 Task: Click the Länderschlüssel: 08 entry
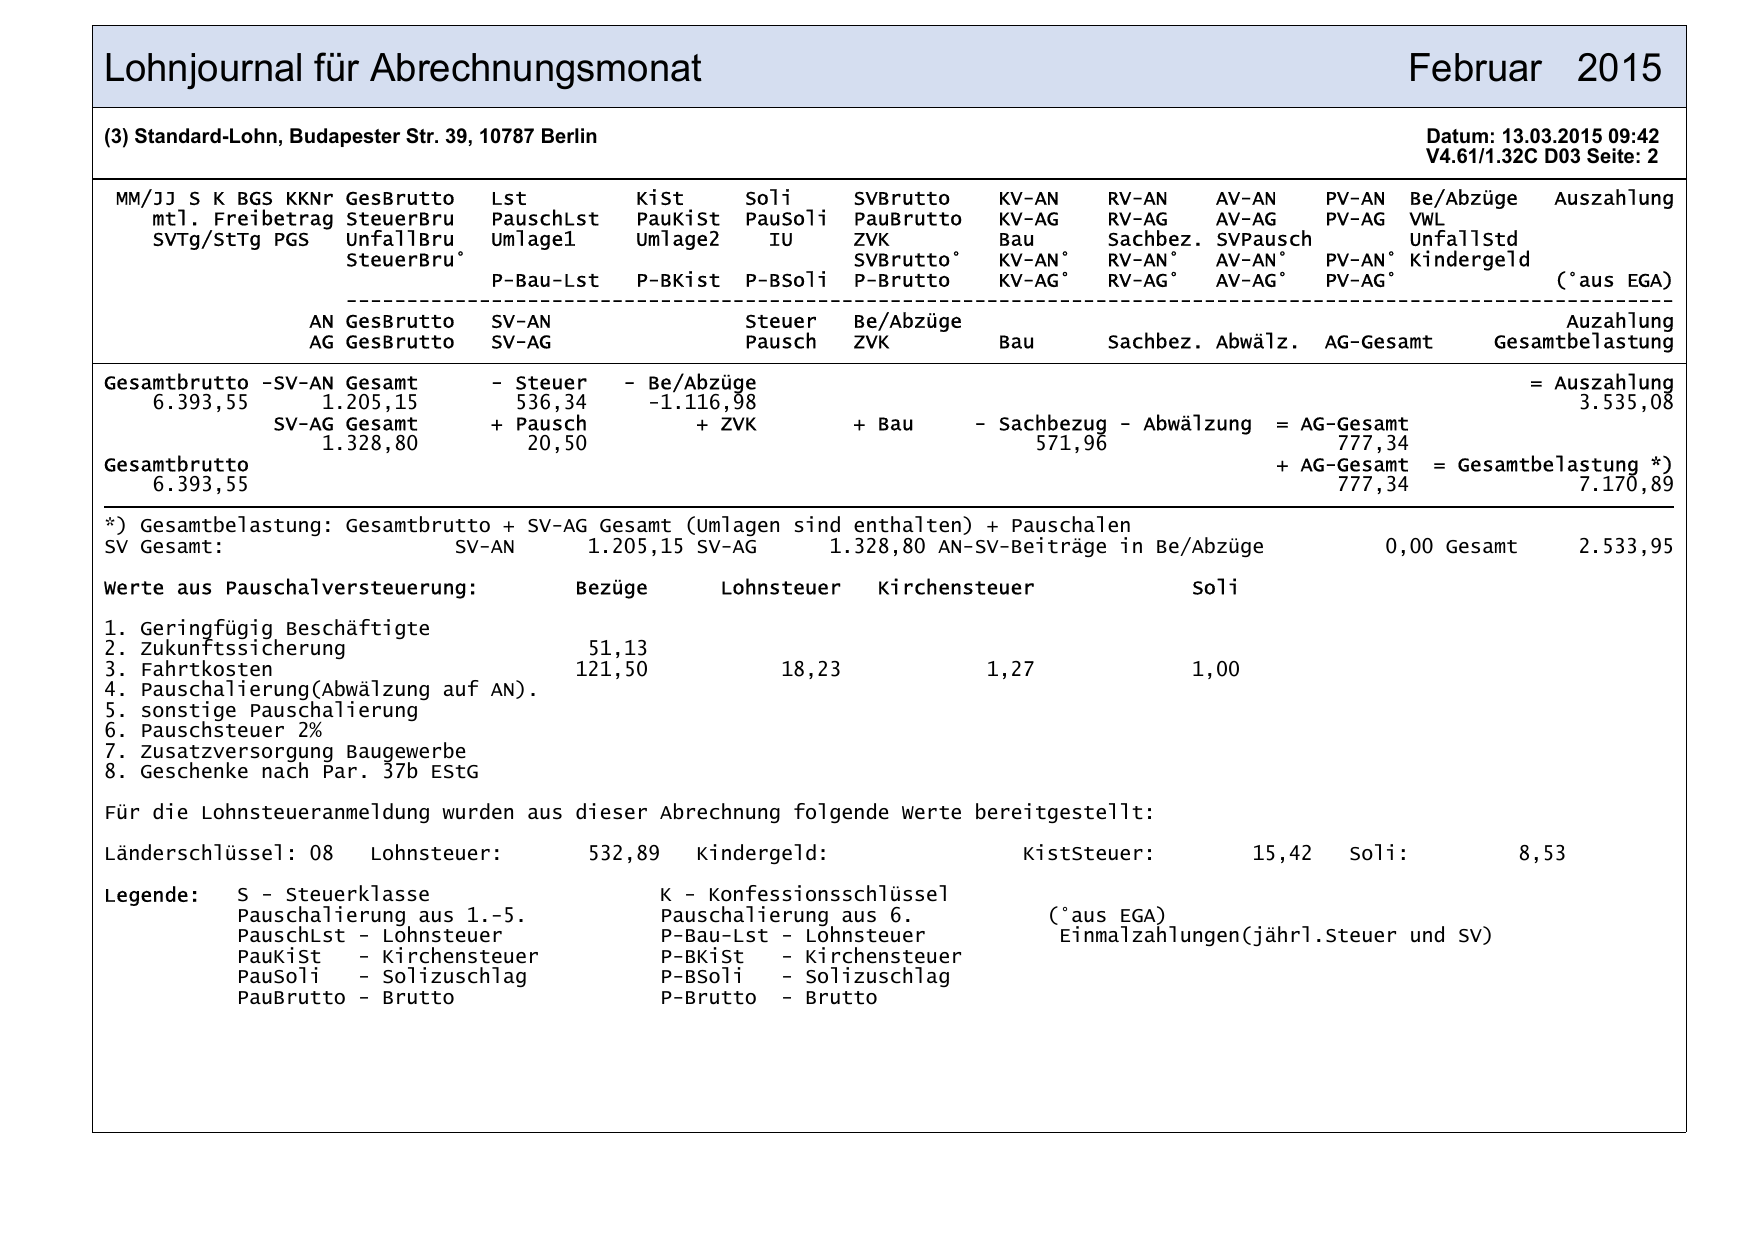218,854
